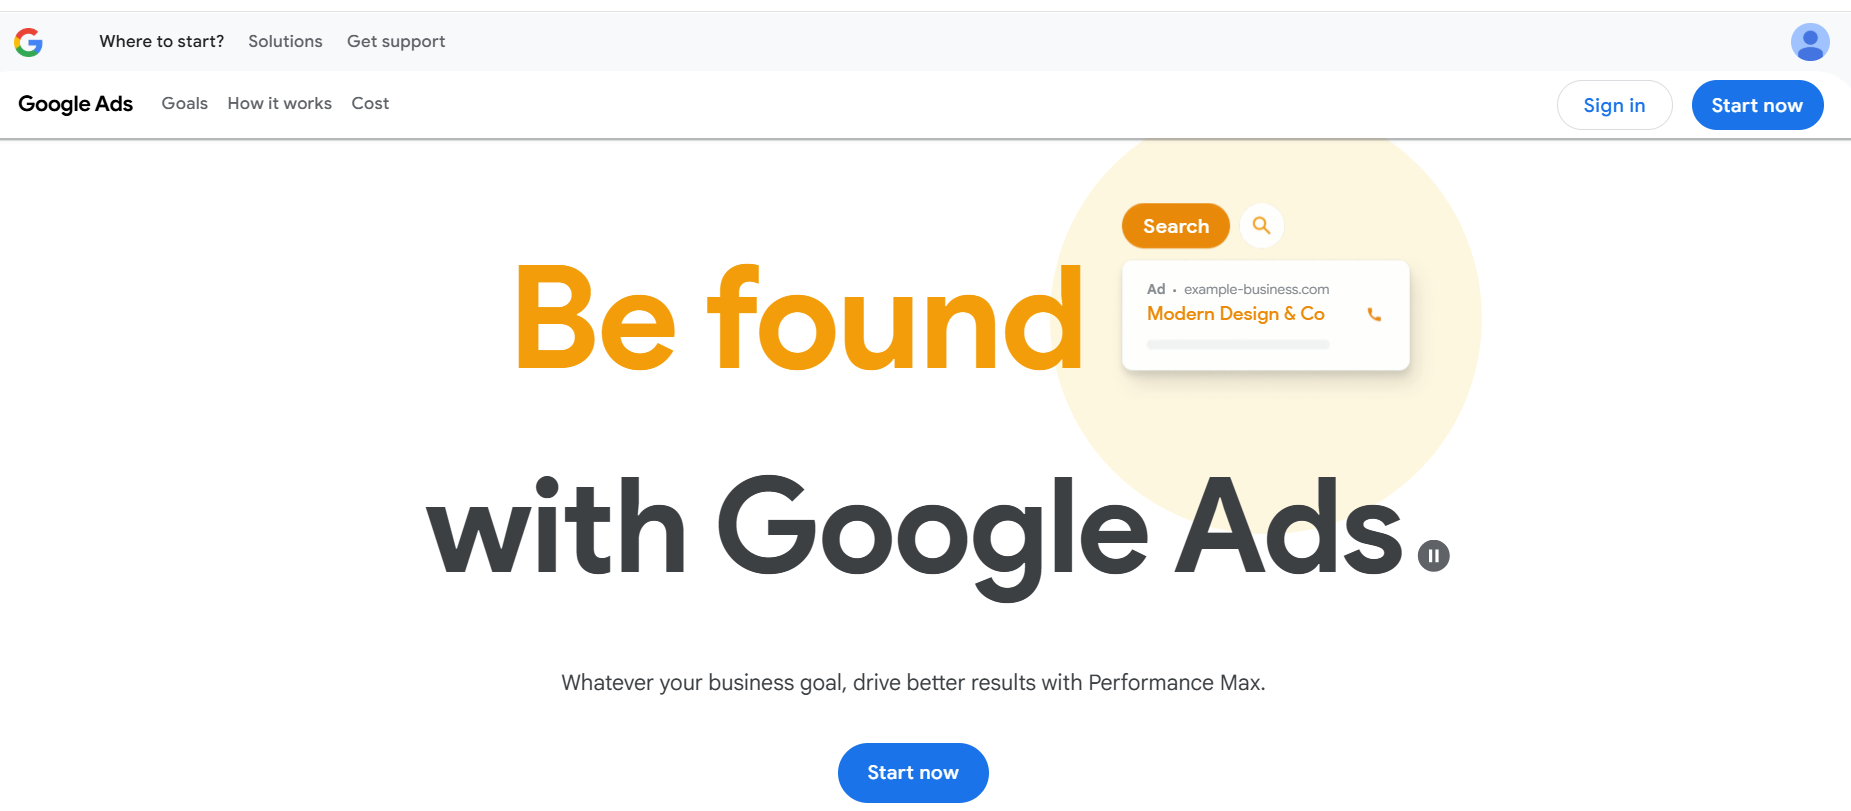Click the sample ad preview card

(1265, 316)
